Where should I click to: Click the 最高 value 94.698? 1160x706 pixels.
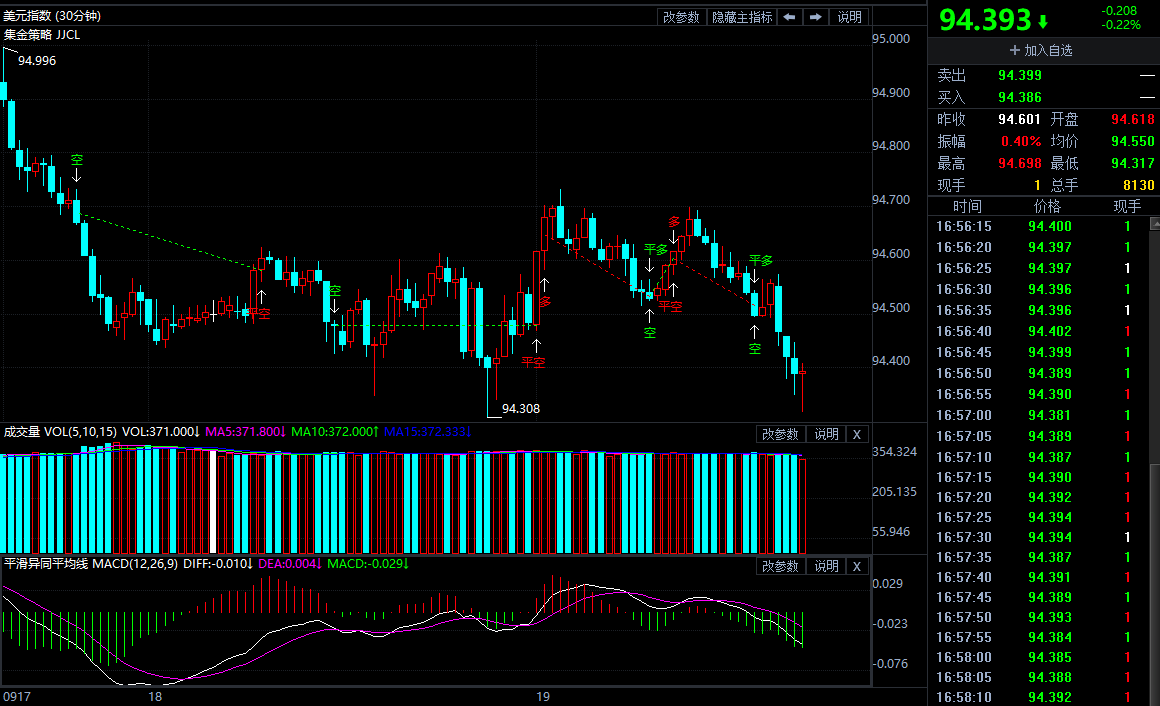pos(1019,164)
